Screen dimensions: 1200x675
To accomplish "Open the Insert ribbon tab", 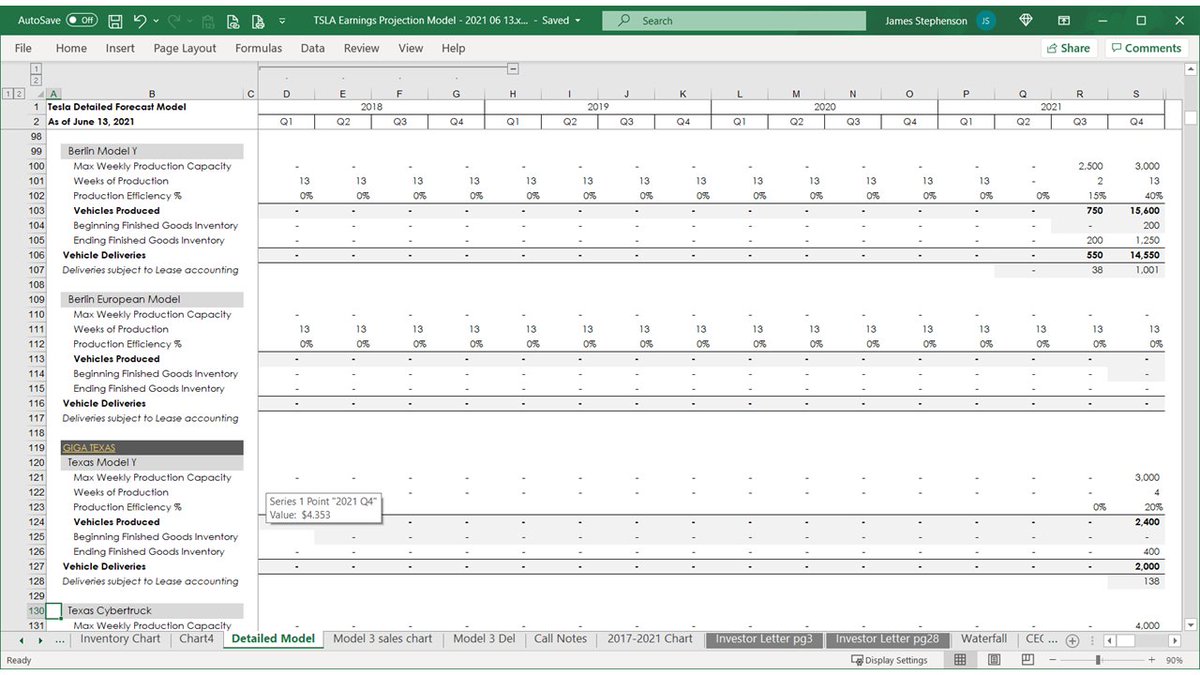I will pos(120,48).
